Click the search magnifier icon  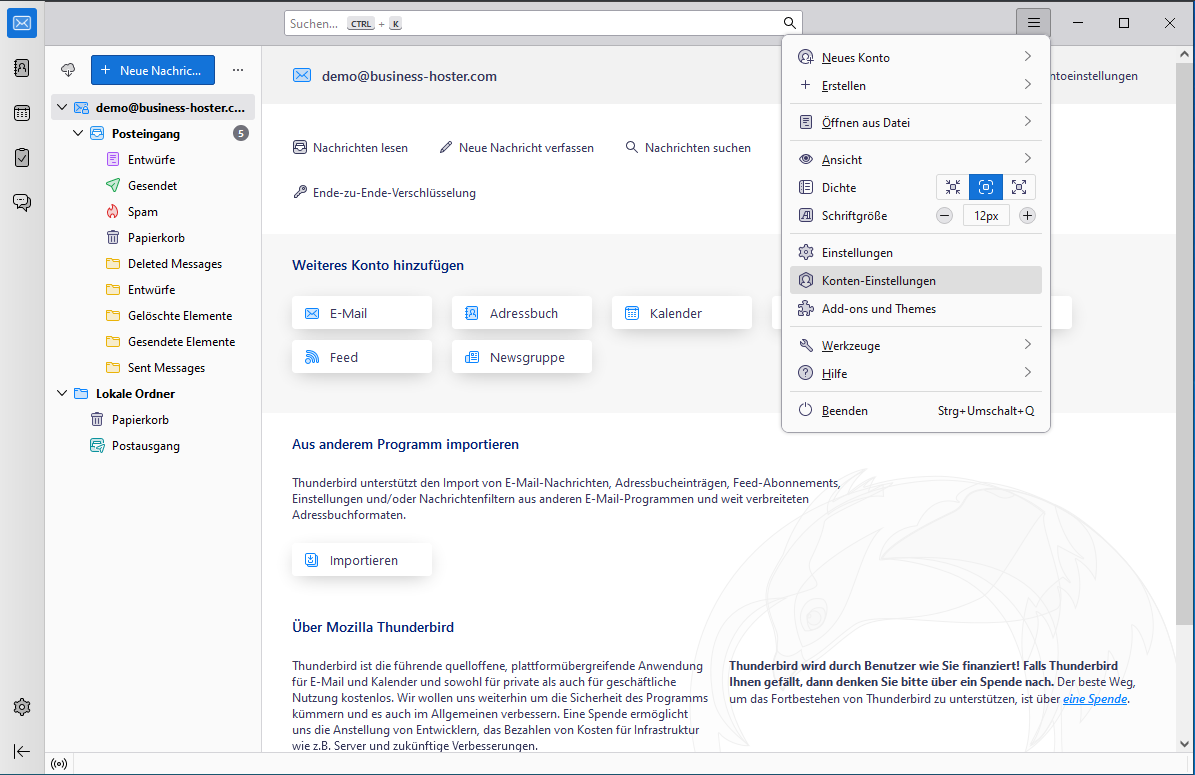pos(790,24)
